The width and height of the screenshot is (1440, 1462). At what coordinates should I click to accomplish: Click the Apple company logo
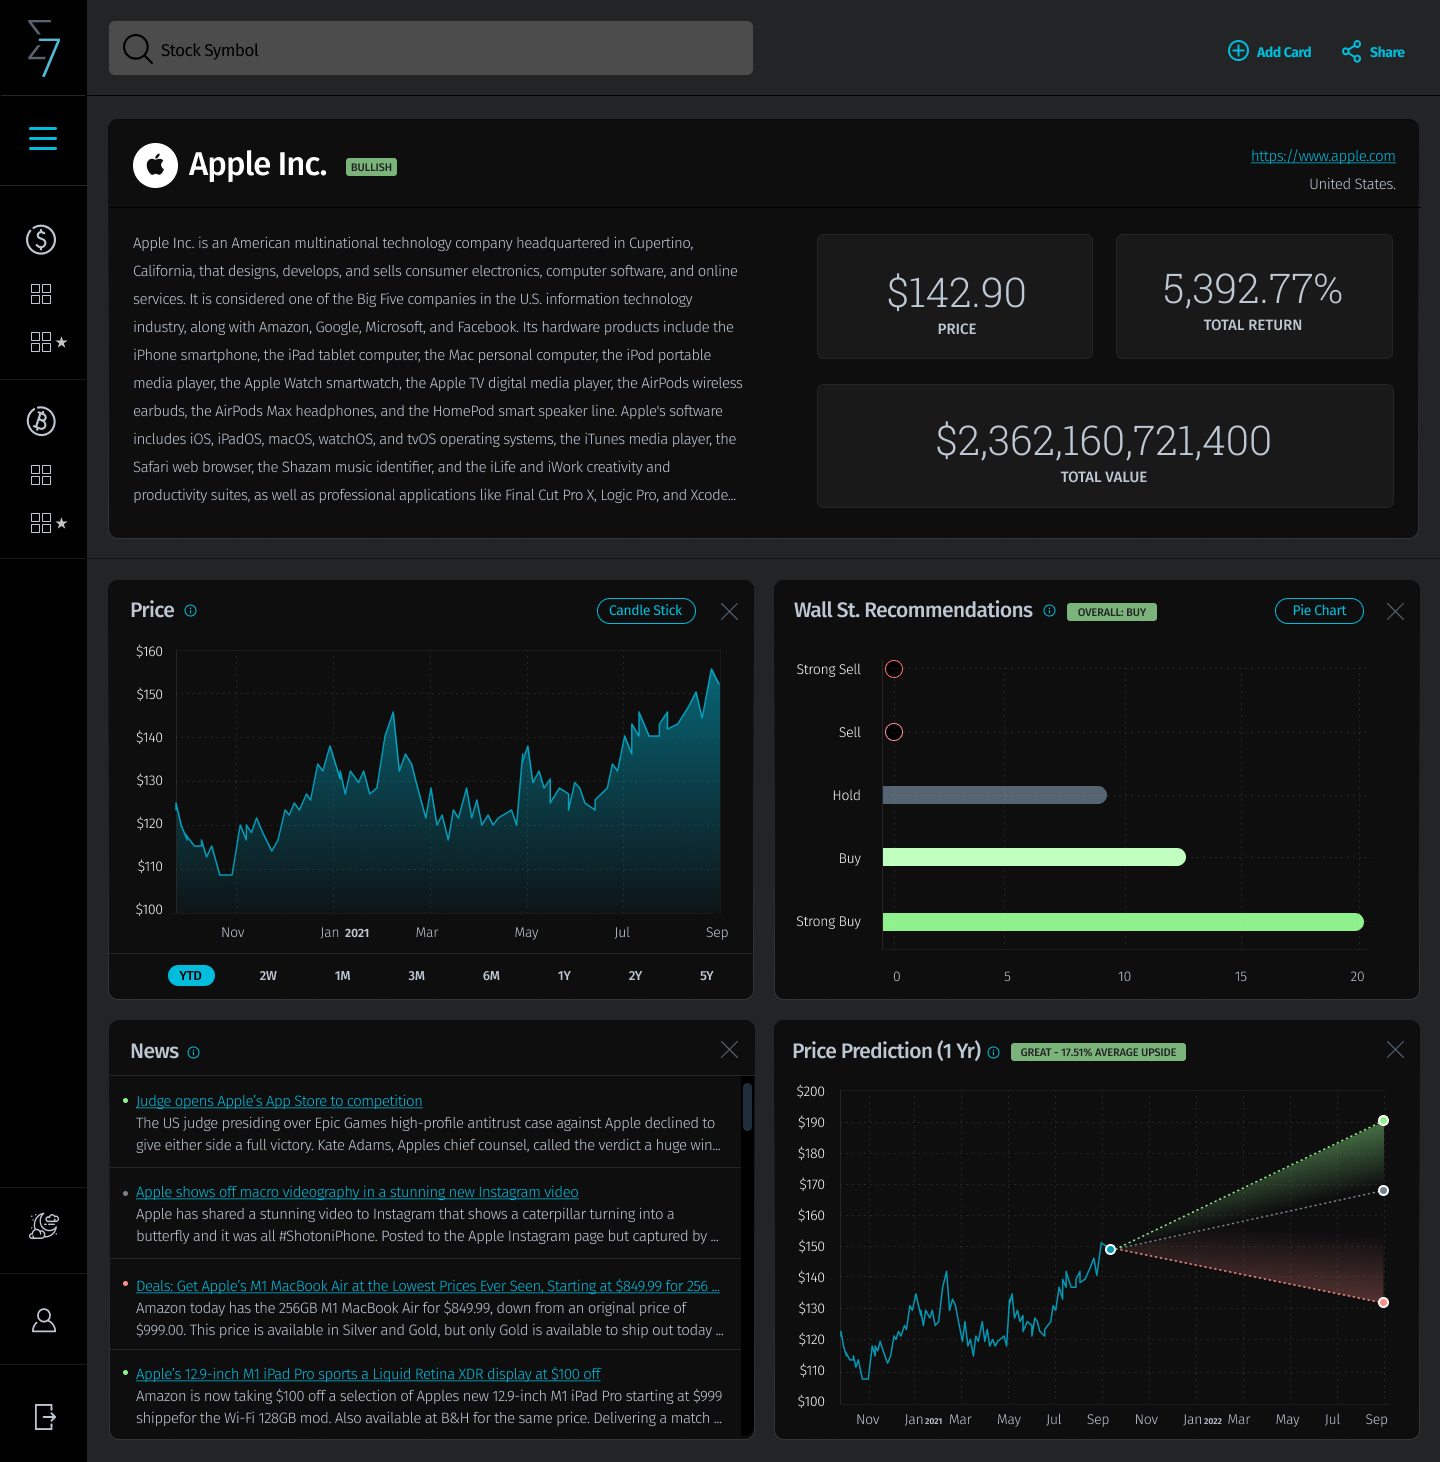coord(155,165)
